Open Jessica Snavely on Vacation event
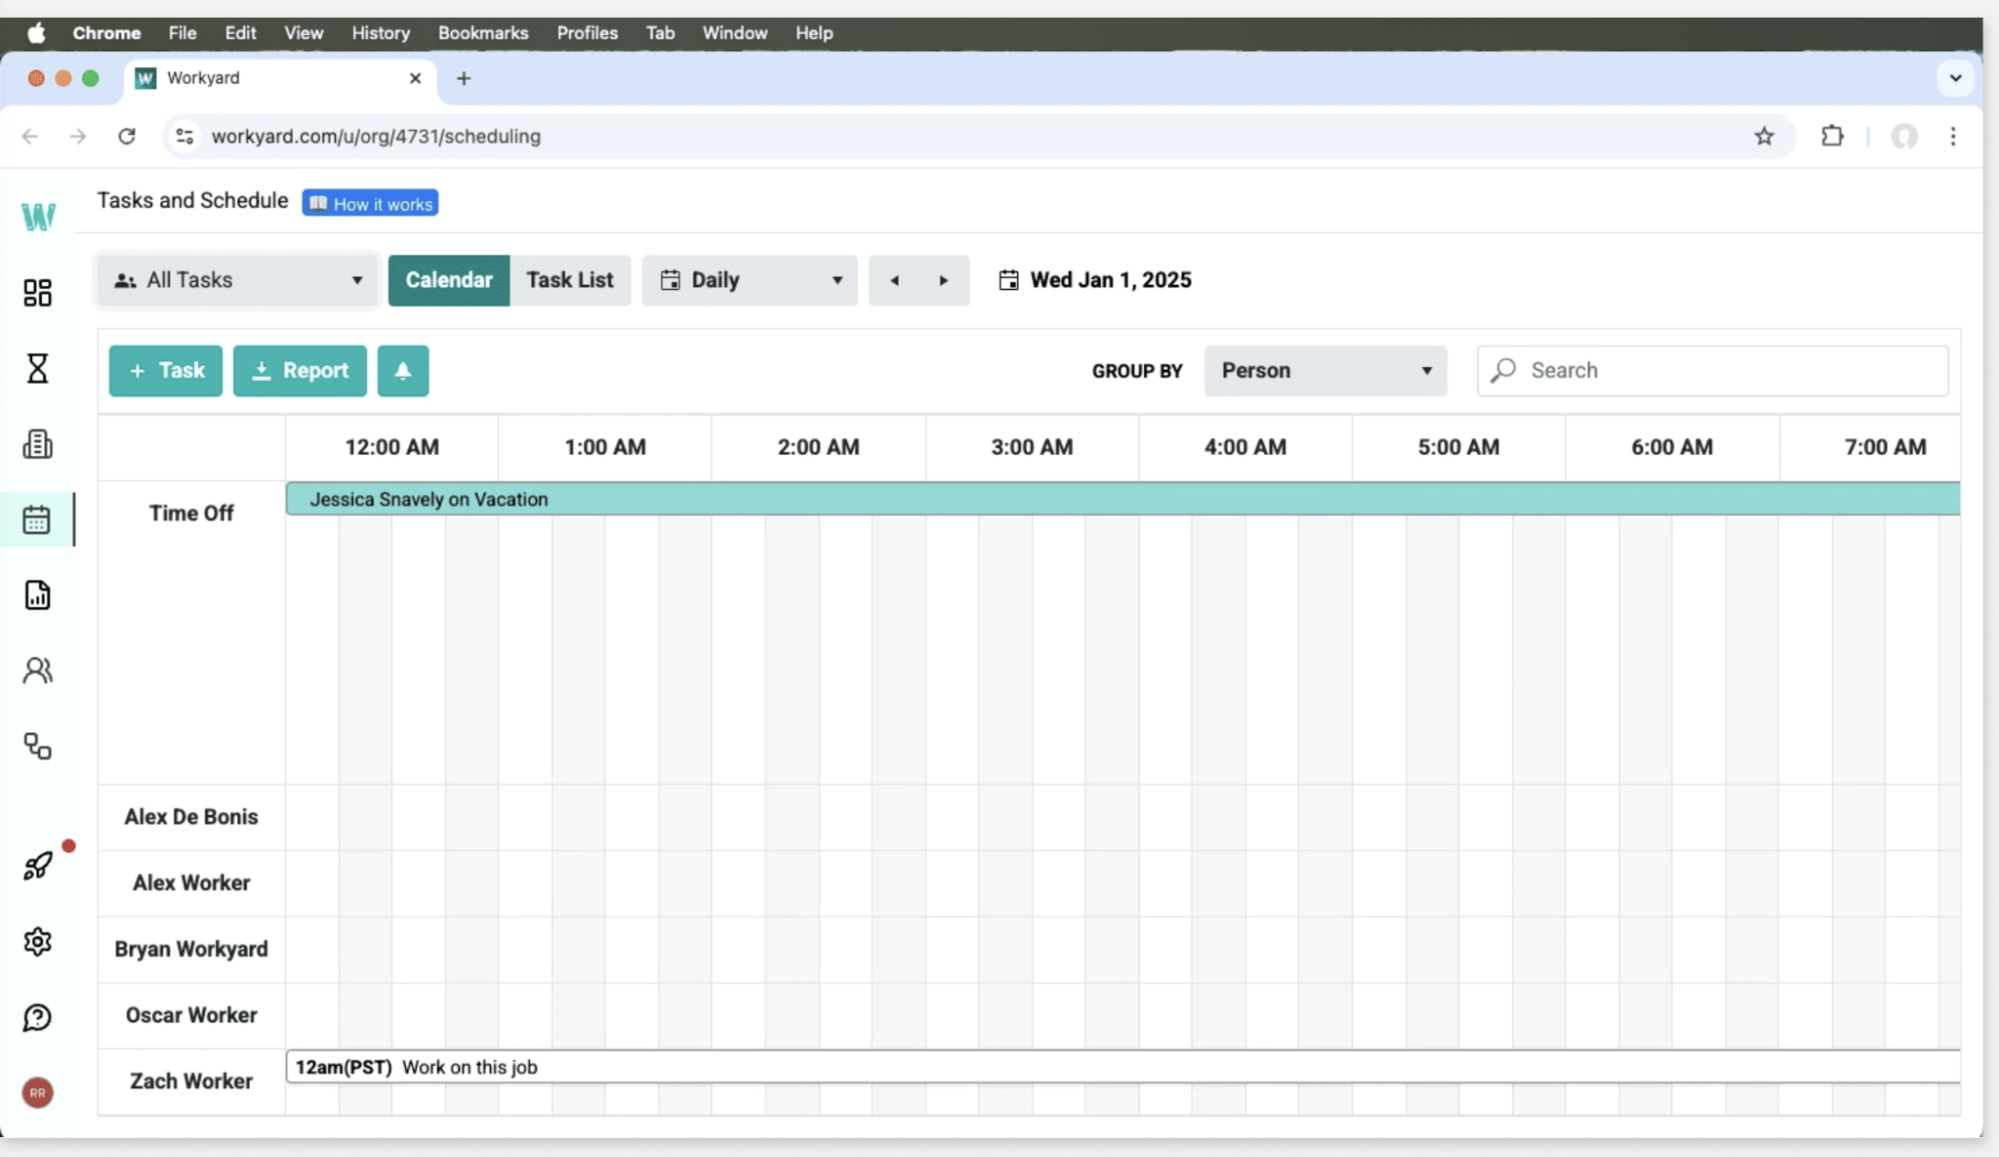 1123,499
